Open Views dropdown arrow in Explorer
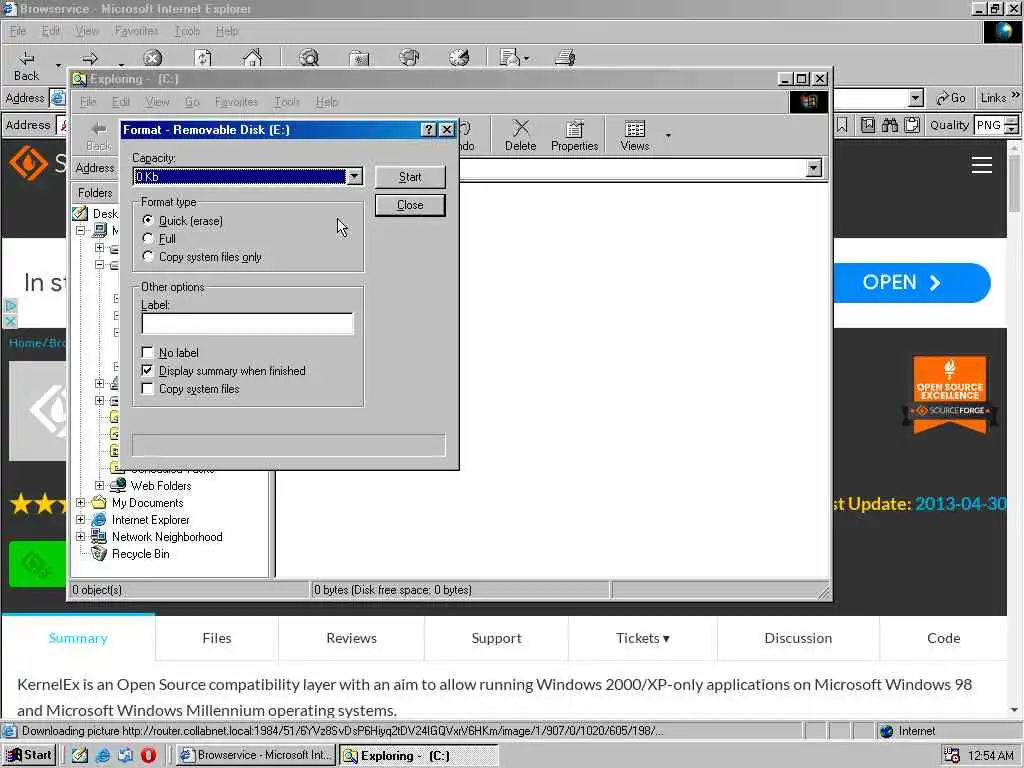Image resolution: width=1024 pixels, height=768 pixels. click(667, 135)
